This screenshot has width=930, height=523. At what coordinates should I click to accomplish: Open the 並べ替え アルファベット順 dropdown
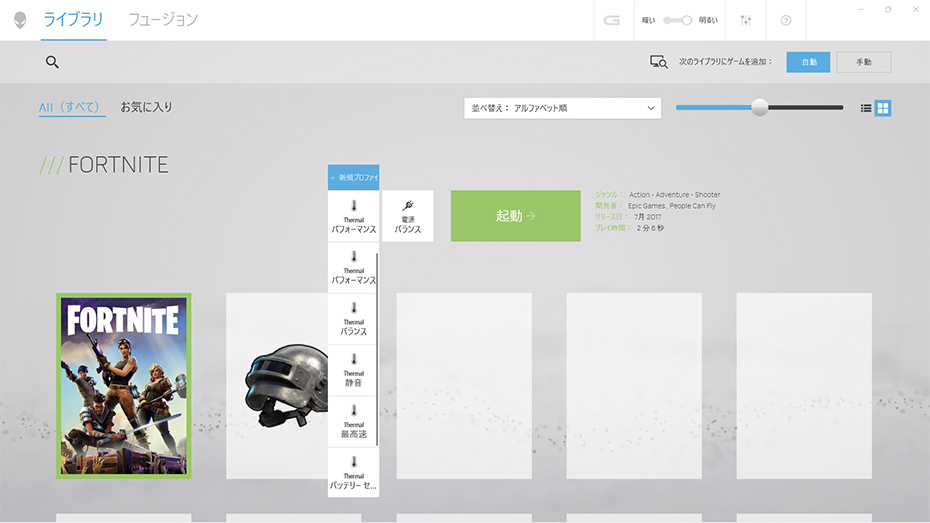(x=562, y=108)
